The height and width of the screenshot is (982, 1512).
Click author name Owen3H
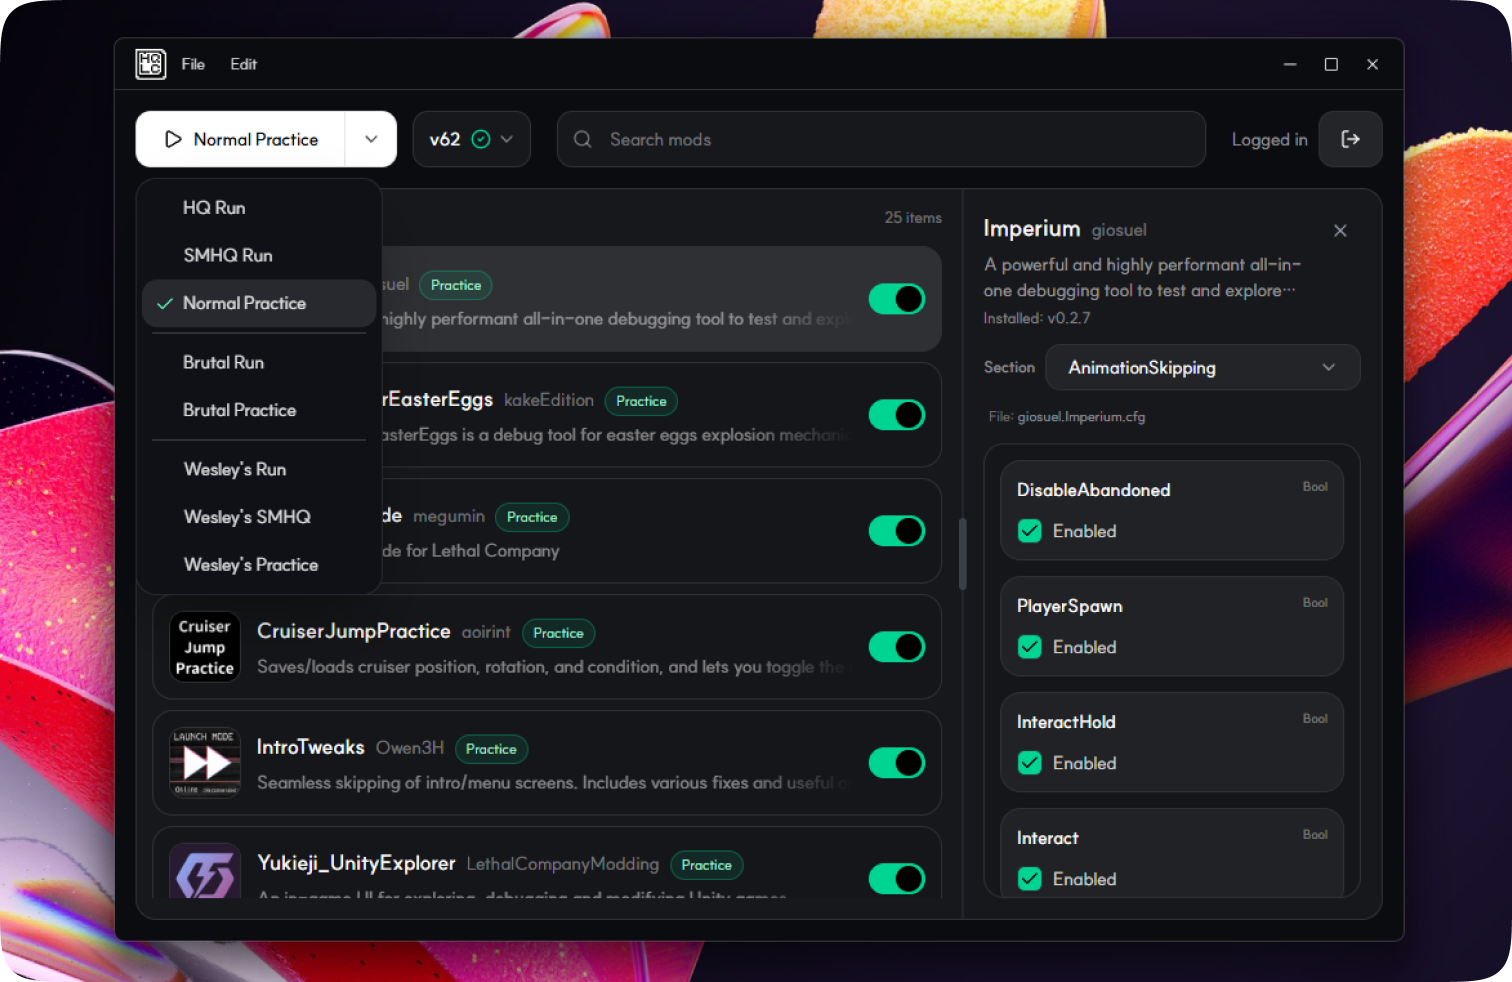[410, 748]
